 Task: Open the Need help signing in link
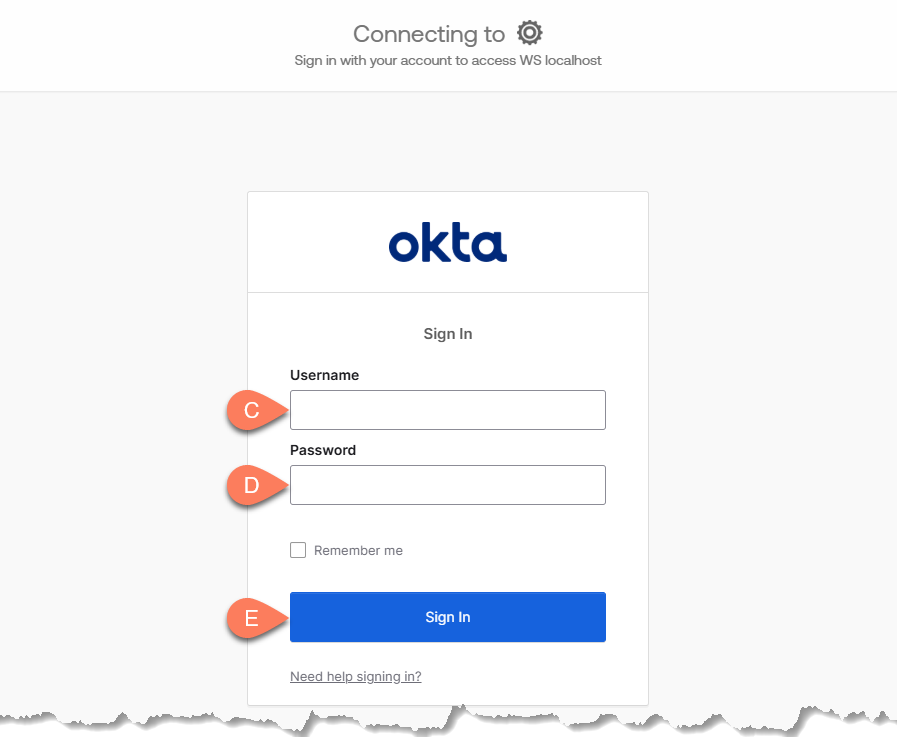click(355, 677)
